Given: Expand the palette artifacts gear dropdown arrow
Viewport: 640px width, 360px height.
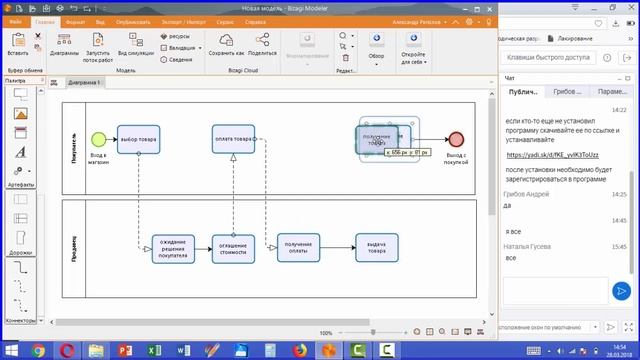Looking at the screenshot, I should click(x=29, y=171).
